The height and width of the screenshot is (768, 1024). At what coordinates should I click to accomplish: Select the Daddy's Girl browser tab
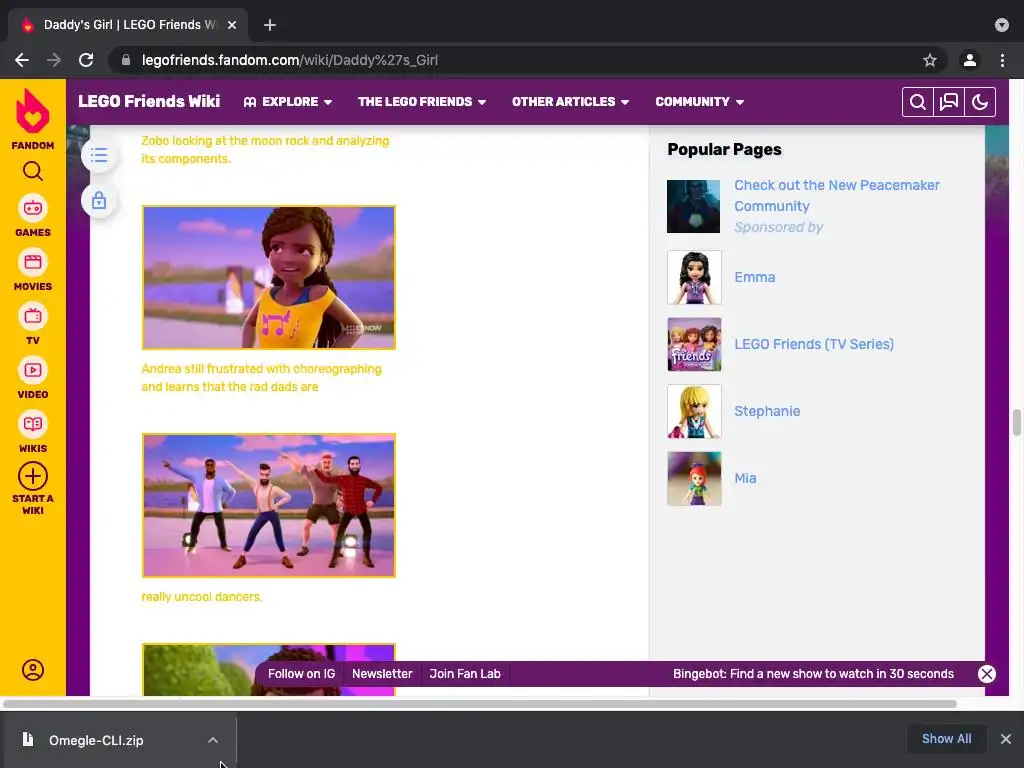[x=128, y=25]
